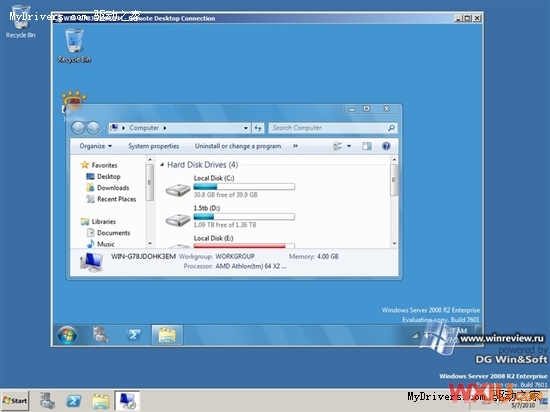Open Documents library

tap(108, 232)
